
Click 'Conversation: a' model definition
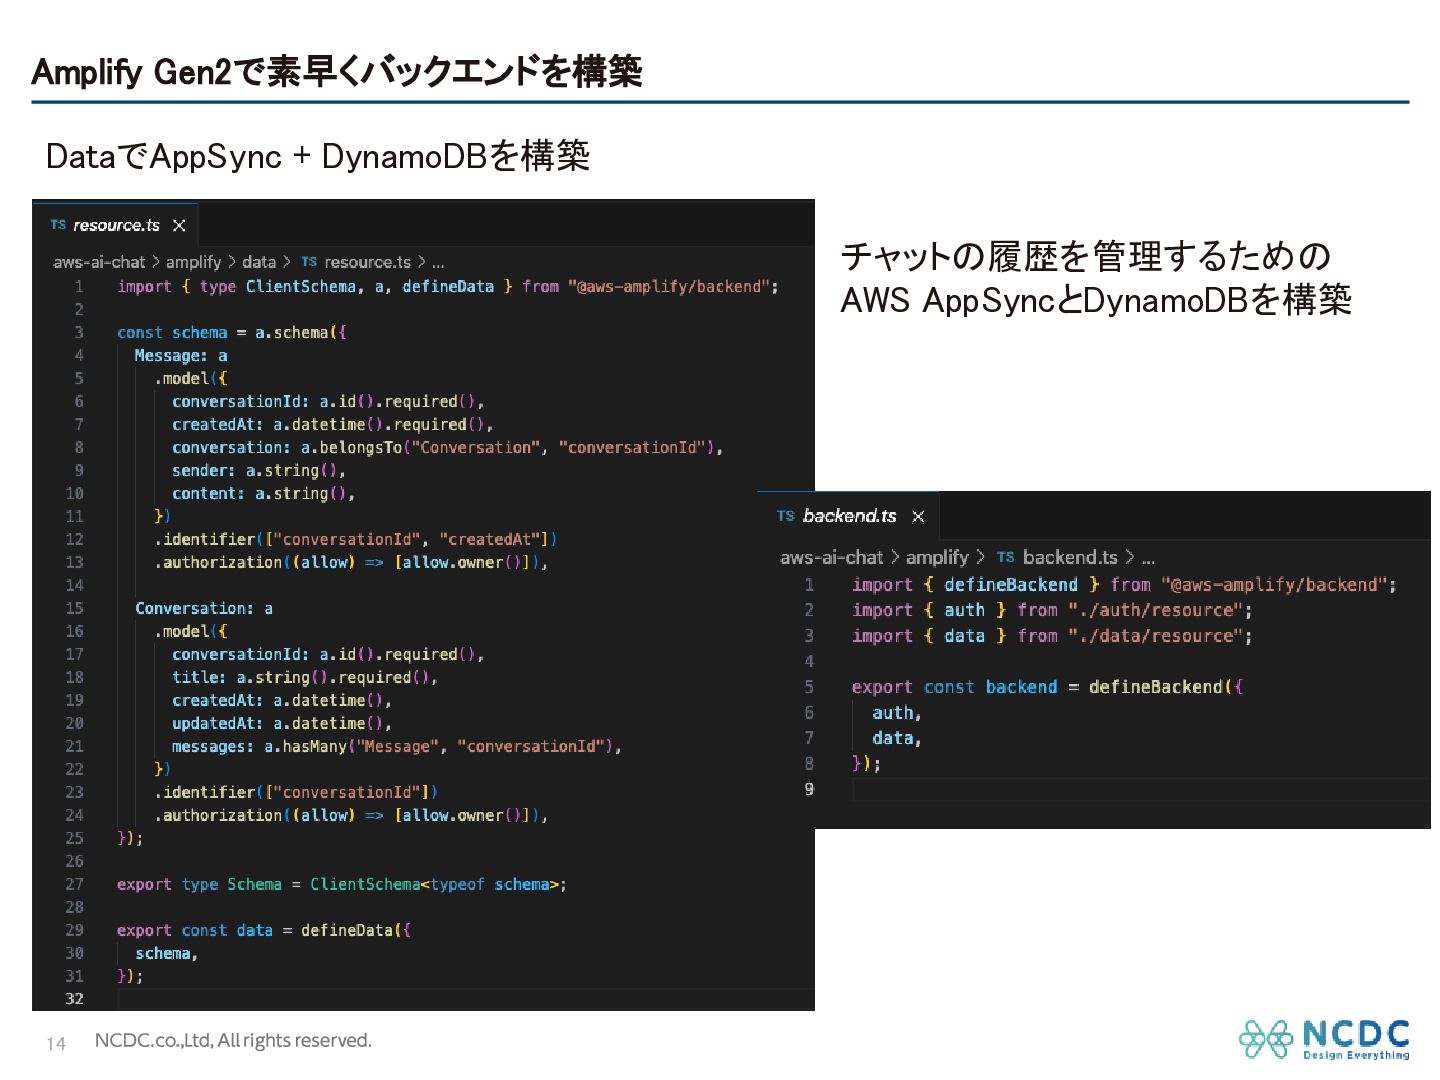pyautogui.click(x=204, y=608)
